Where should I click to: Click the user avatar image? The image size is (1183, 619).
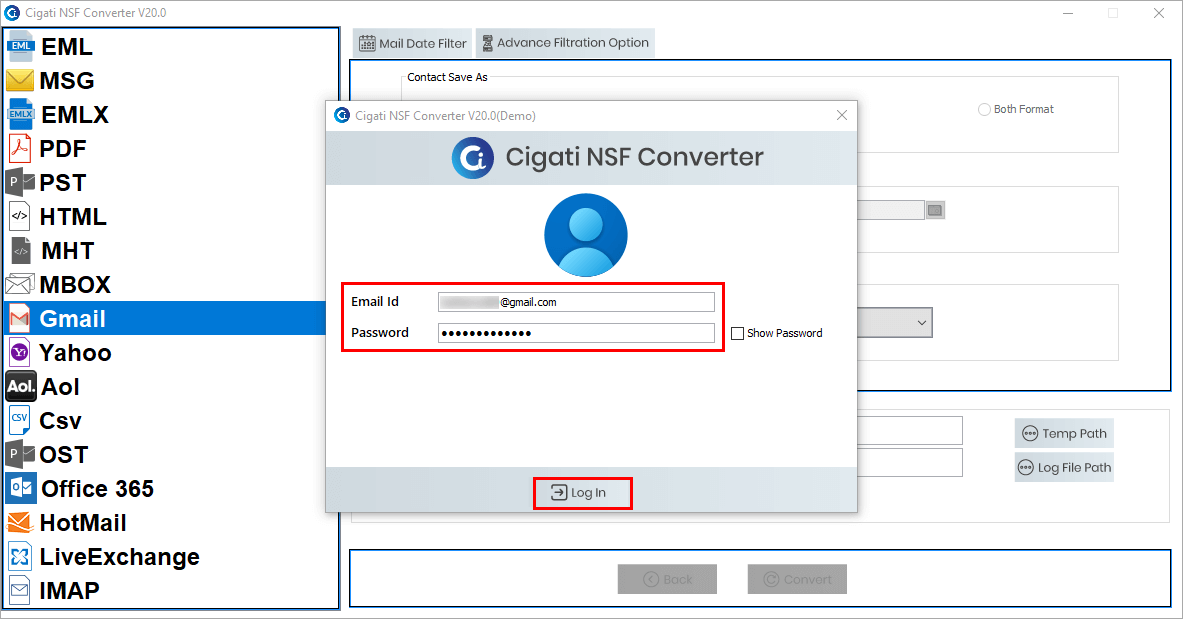(585, 235)
